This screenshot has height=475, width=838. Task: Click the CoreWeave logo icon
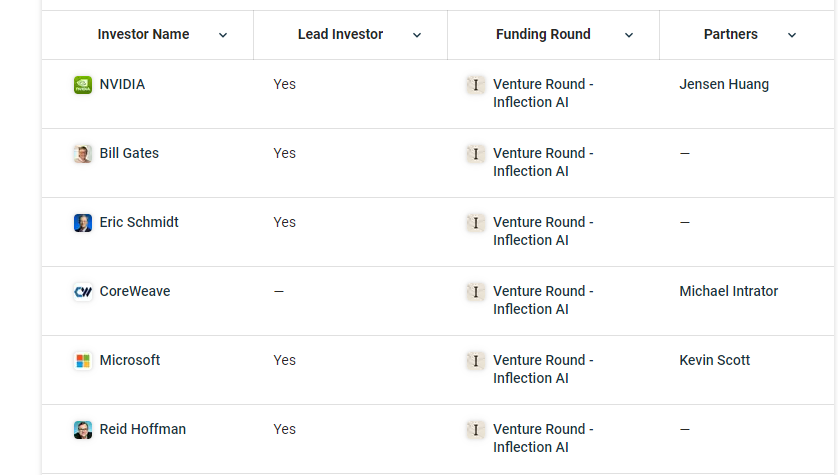[x=83, y=292]
